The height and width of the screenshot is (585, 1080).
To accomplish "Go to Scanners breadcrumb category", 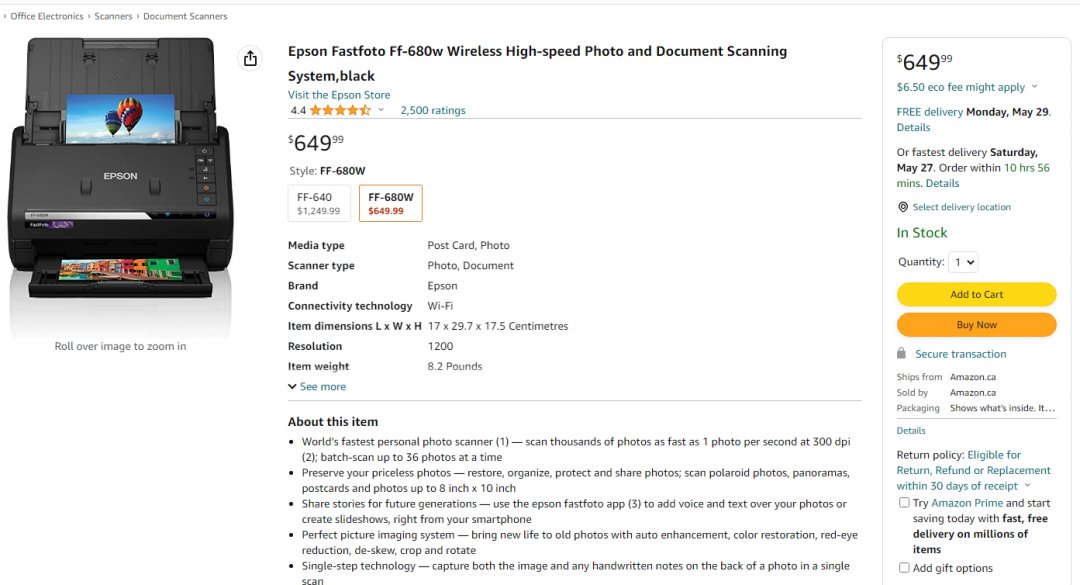I will tap(113, 17).
